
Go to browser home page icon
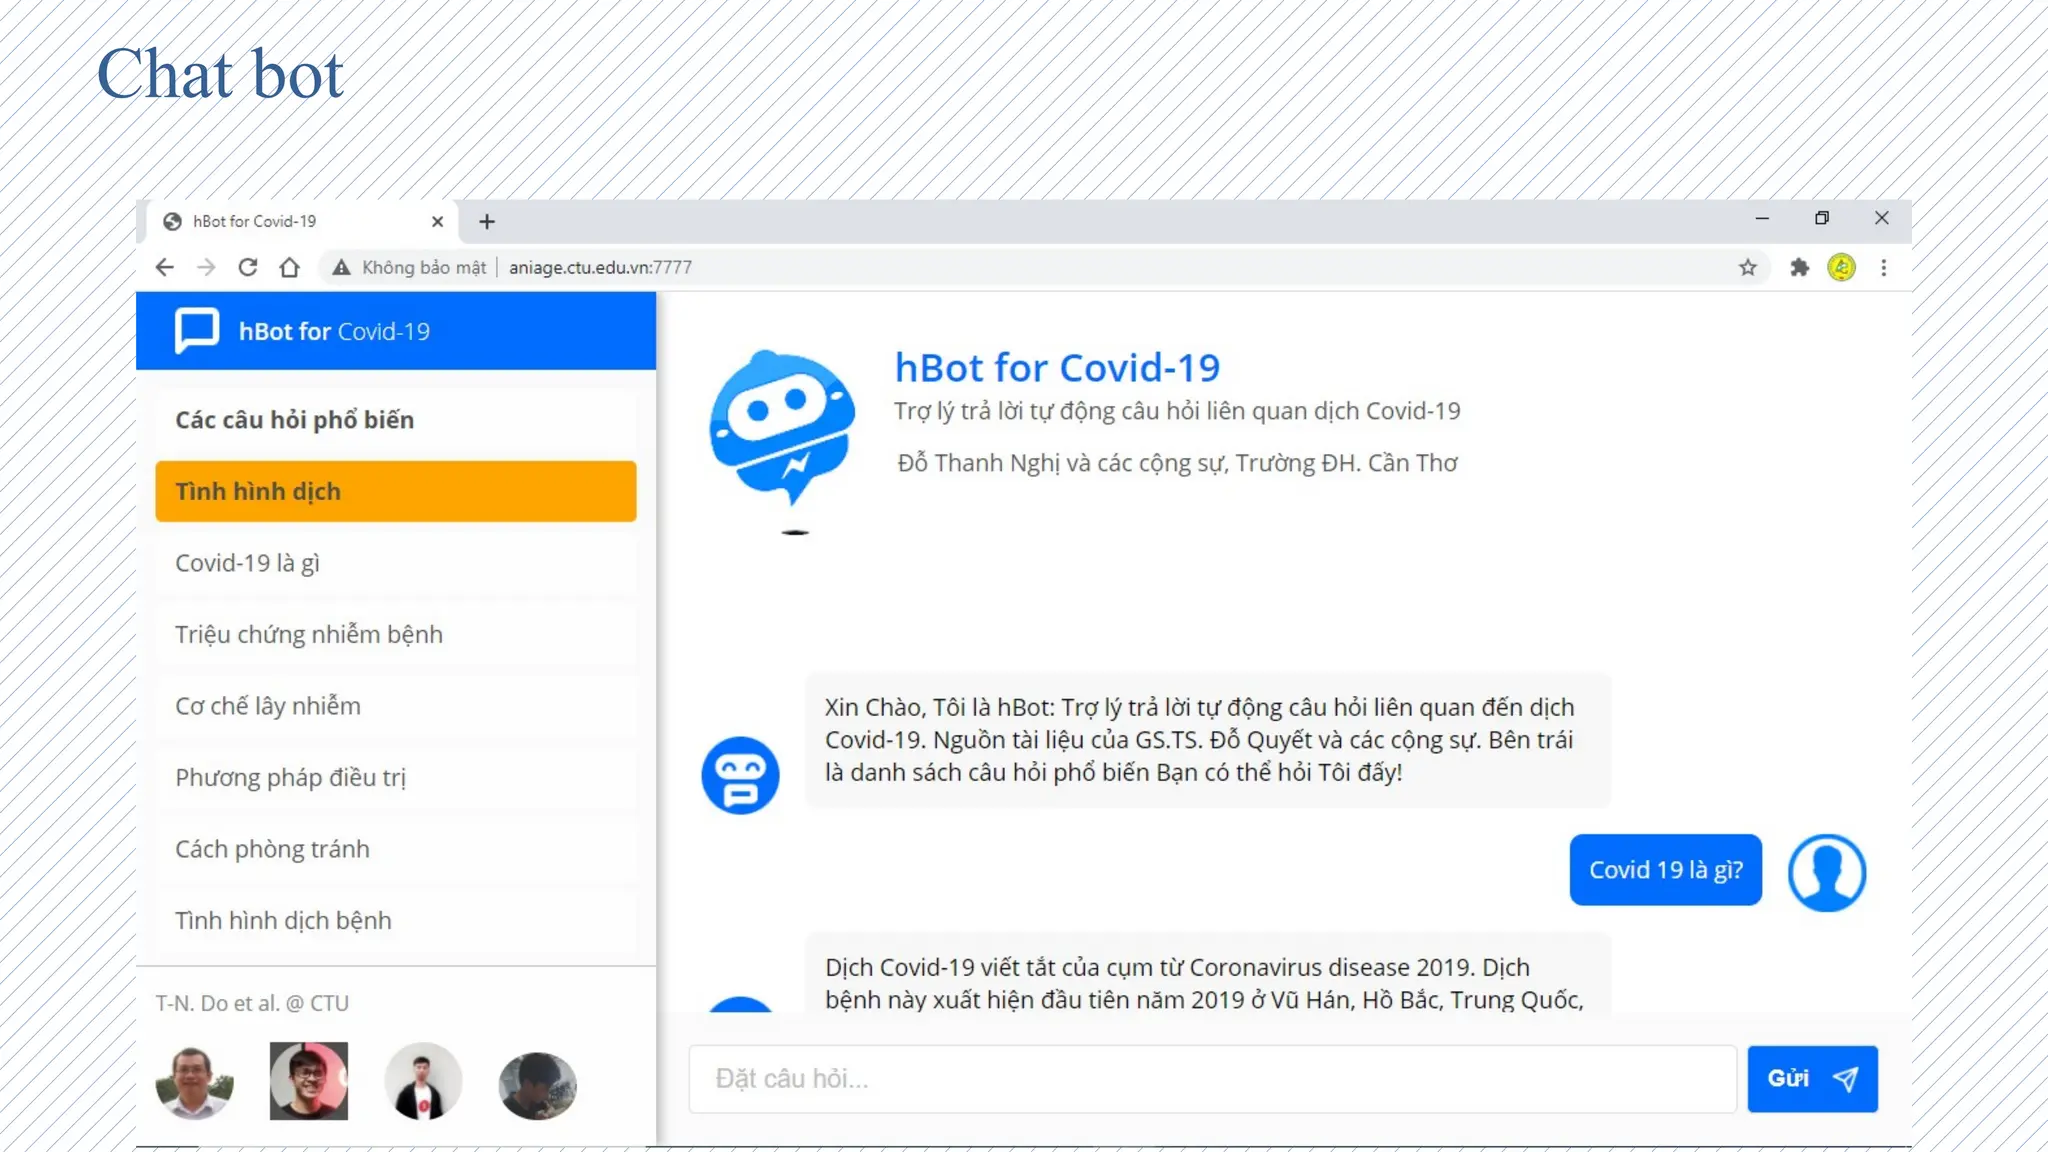point(289,267)
